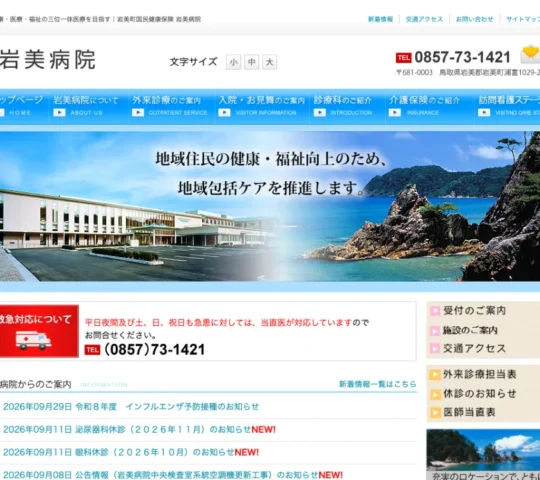The height and width of the screenshot is (480, 540).
Task: Click pink arrow icon beside 施設のご案内
Action: 435,331
